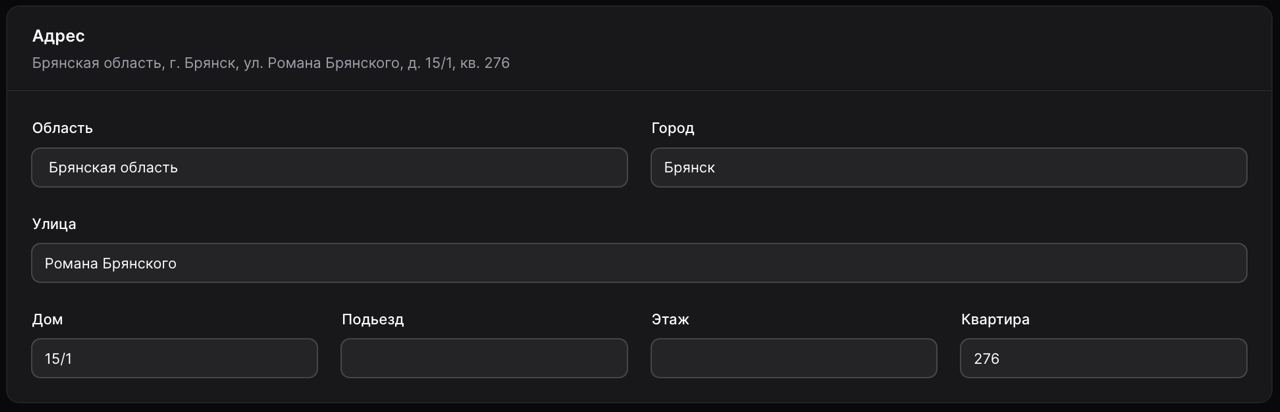The height and width of the screenshot is (412, 1280).
Task: Select the Квартира field showing 276
Action: click(x=1103, y=358)
